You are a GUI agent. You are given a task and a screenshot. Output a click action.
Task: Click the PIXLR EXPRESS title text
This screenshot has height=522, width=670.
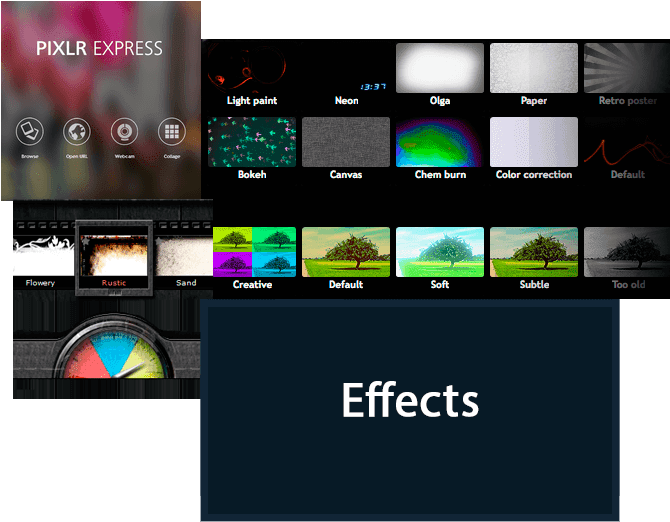[x=99, y=48]
